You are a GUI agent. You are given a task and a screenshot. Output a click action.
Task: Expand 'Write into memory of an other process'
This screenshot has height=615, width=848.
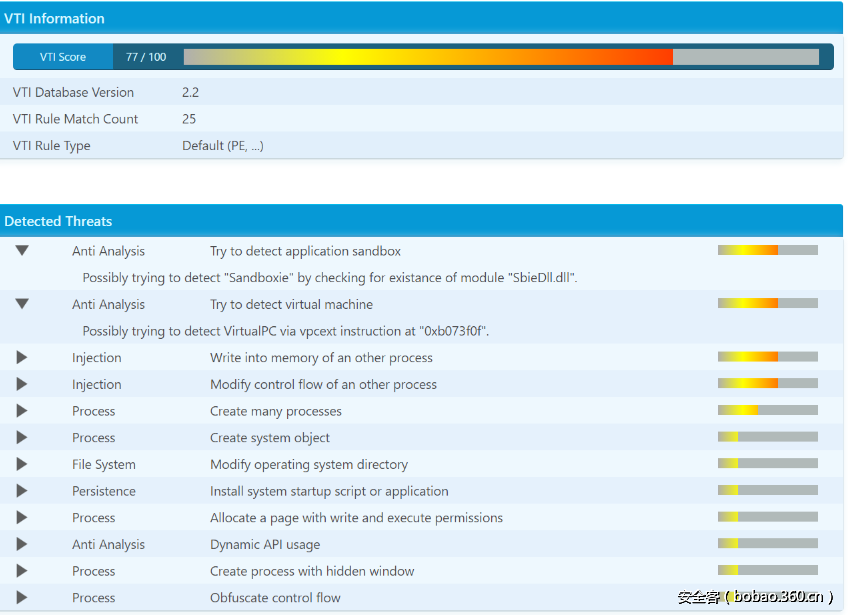22,358
